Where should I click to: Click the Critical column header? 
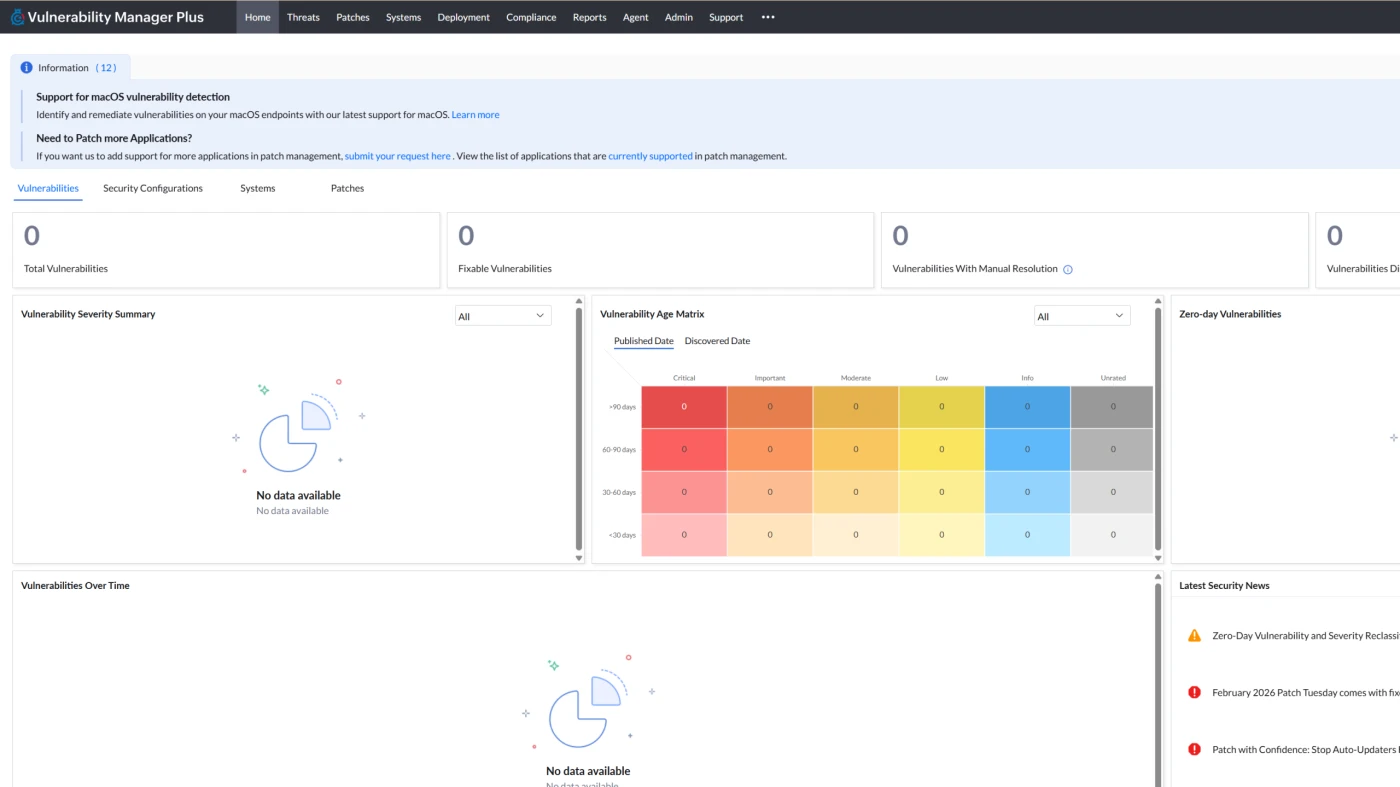coord(684,378)
